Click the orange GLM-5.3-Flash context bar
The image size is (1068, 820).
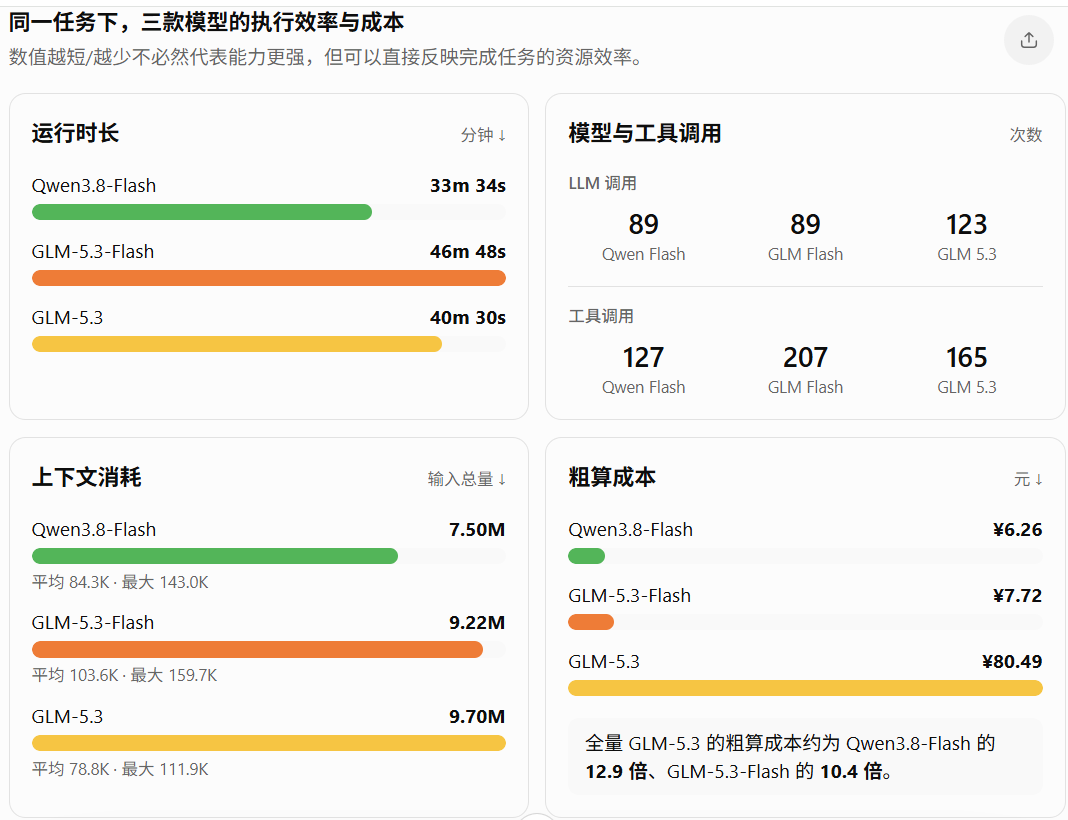click(x=257, y=649)
